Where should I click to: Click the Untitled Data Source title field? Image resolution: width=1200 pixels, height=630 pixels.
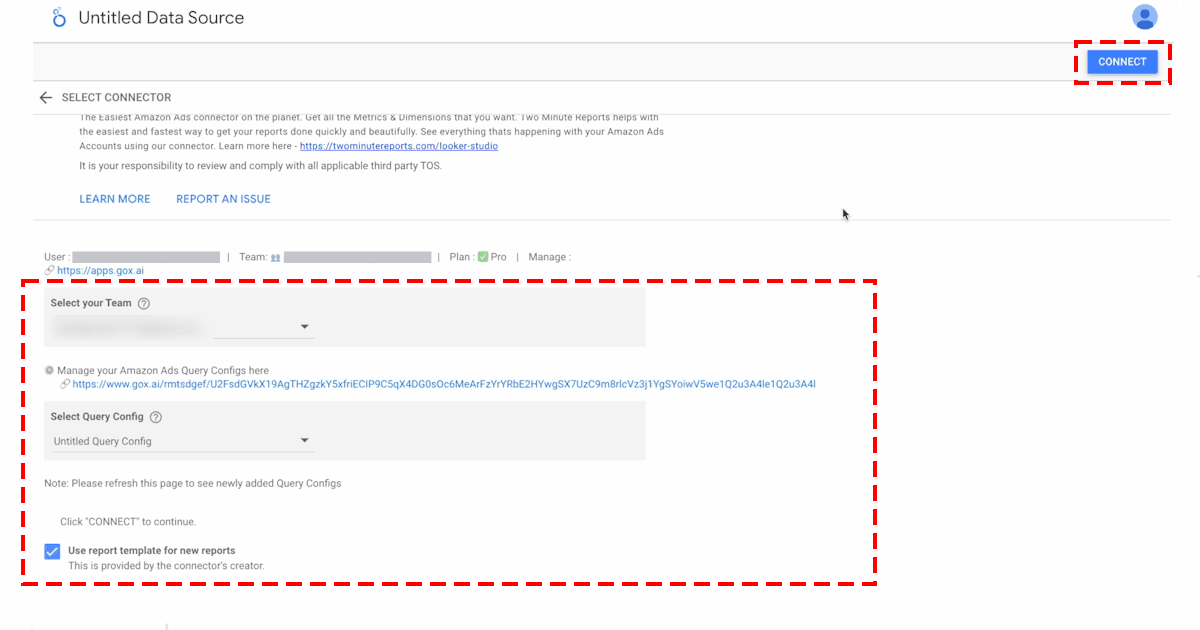coord(161,18)
